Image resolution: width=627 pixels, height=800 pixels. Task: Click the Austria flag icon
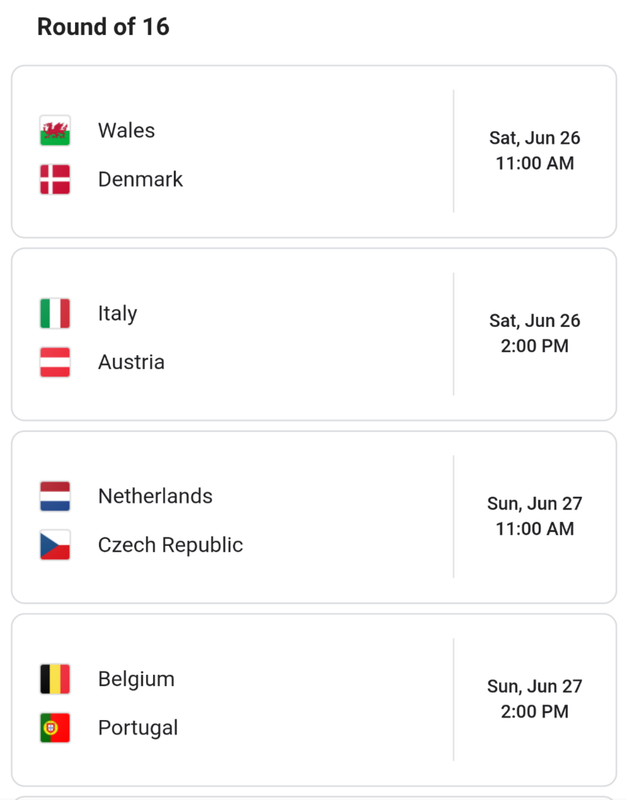click(55, 362)
